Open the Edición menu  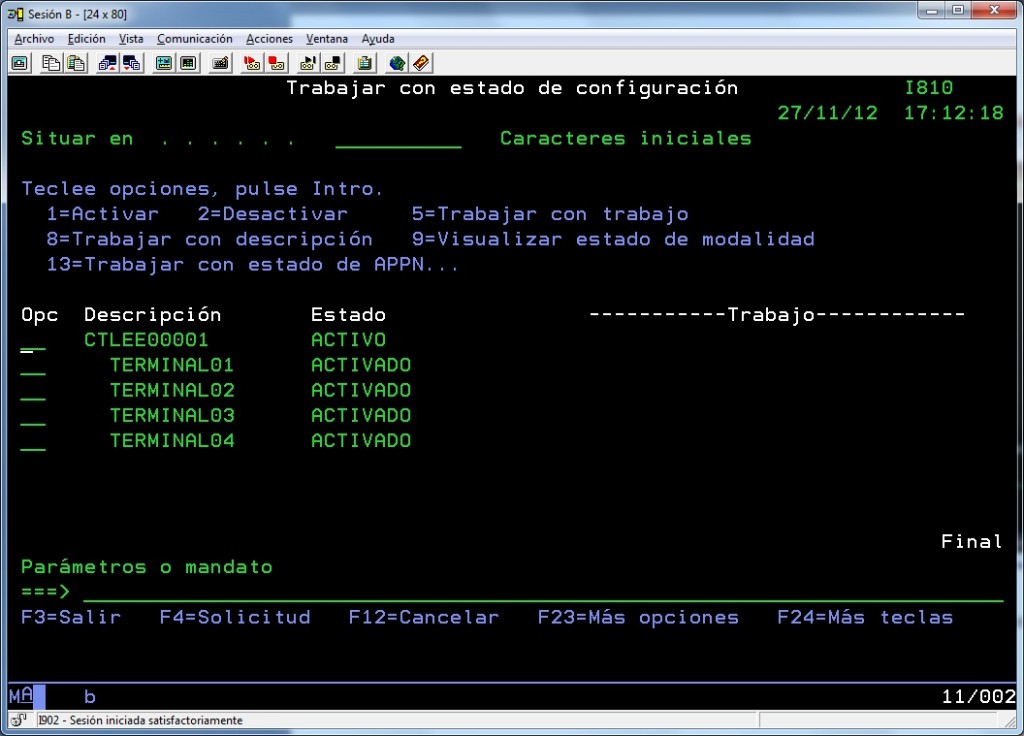(86, 39)
